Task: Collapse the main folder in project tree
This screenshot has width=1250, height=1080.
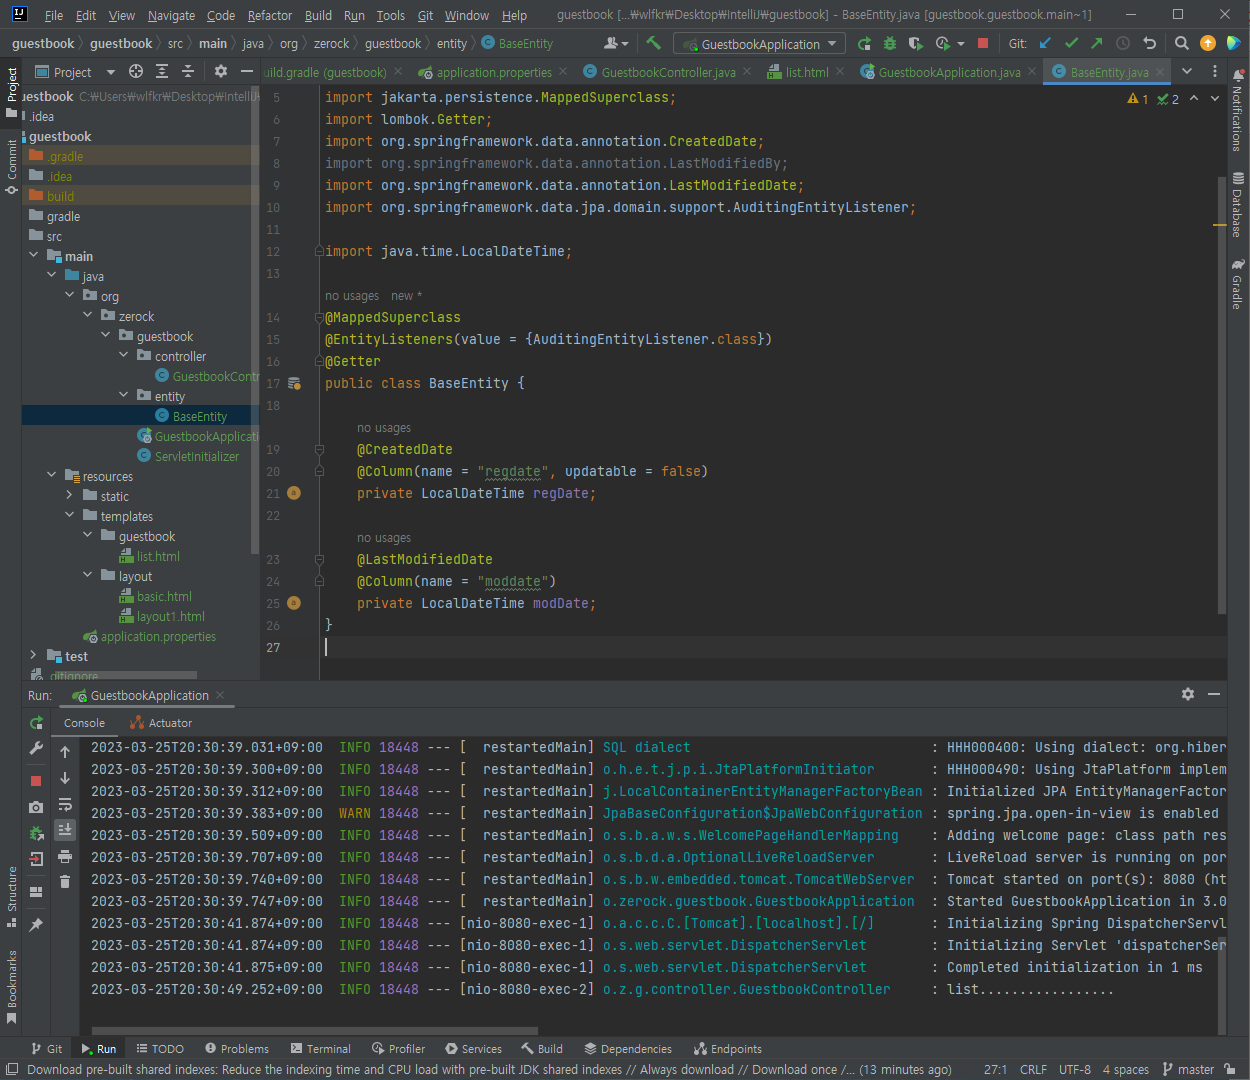Action: tap(34, 256)
